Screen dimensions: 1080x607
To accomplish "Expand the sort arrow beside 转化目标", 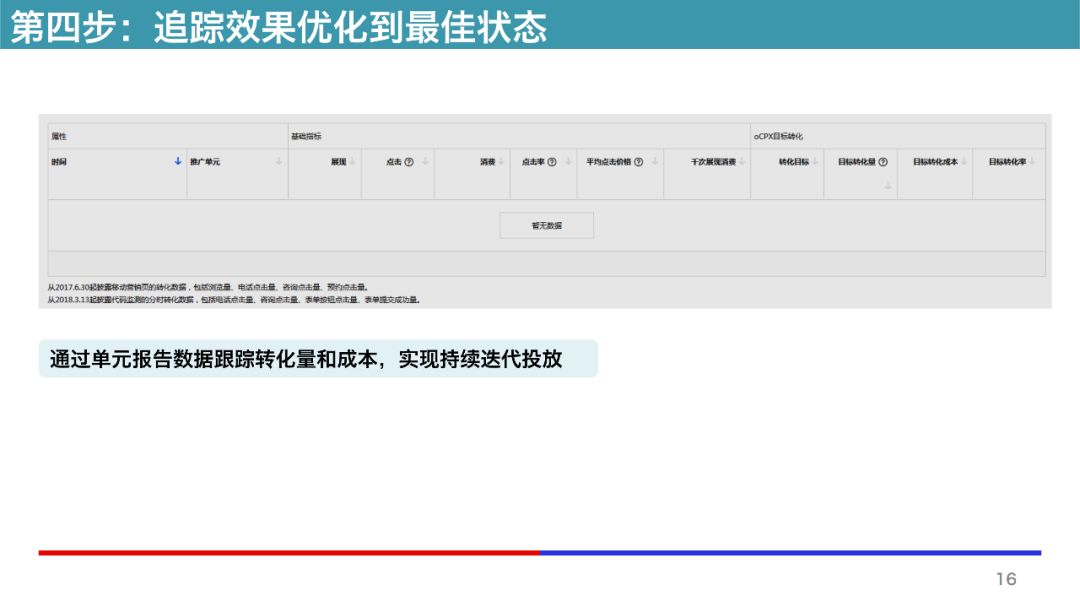I will pos(815,160).
